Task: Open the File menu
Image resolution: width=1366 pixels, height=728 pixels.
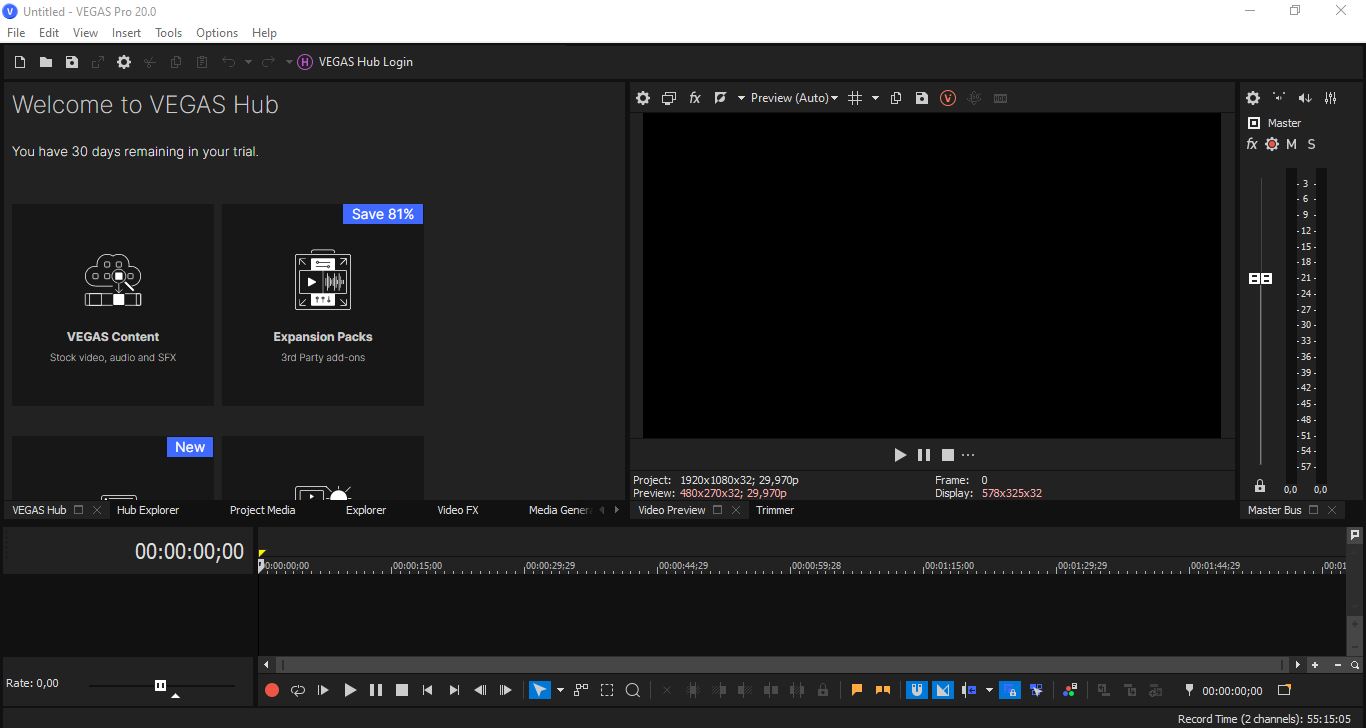Action: coord(16,32)
